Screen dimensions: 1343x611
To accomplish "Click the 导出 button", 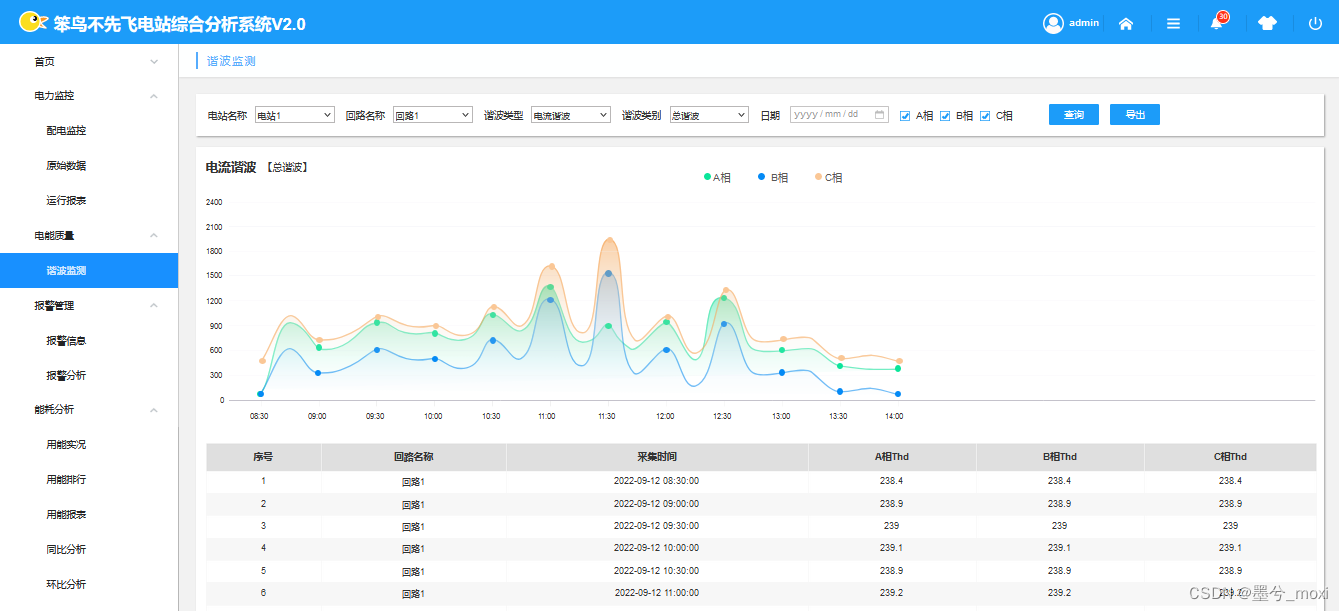I will click(1135, 115).
